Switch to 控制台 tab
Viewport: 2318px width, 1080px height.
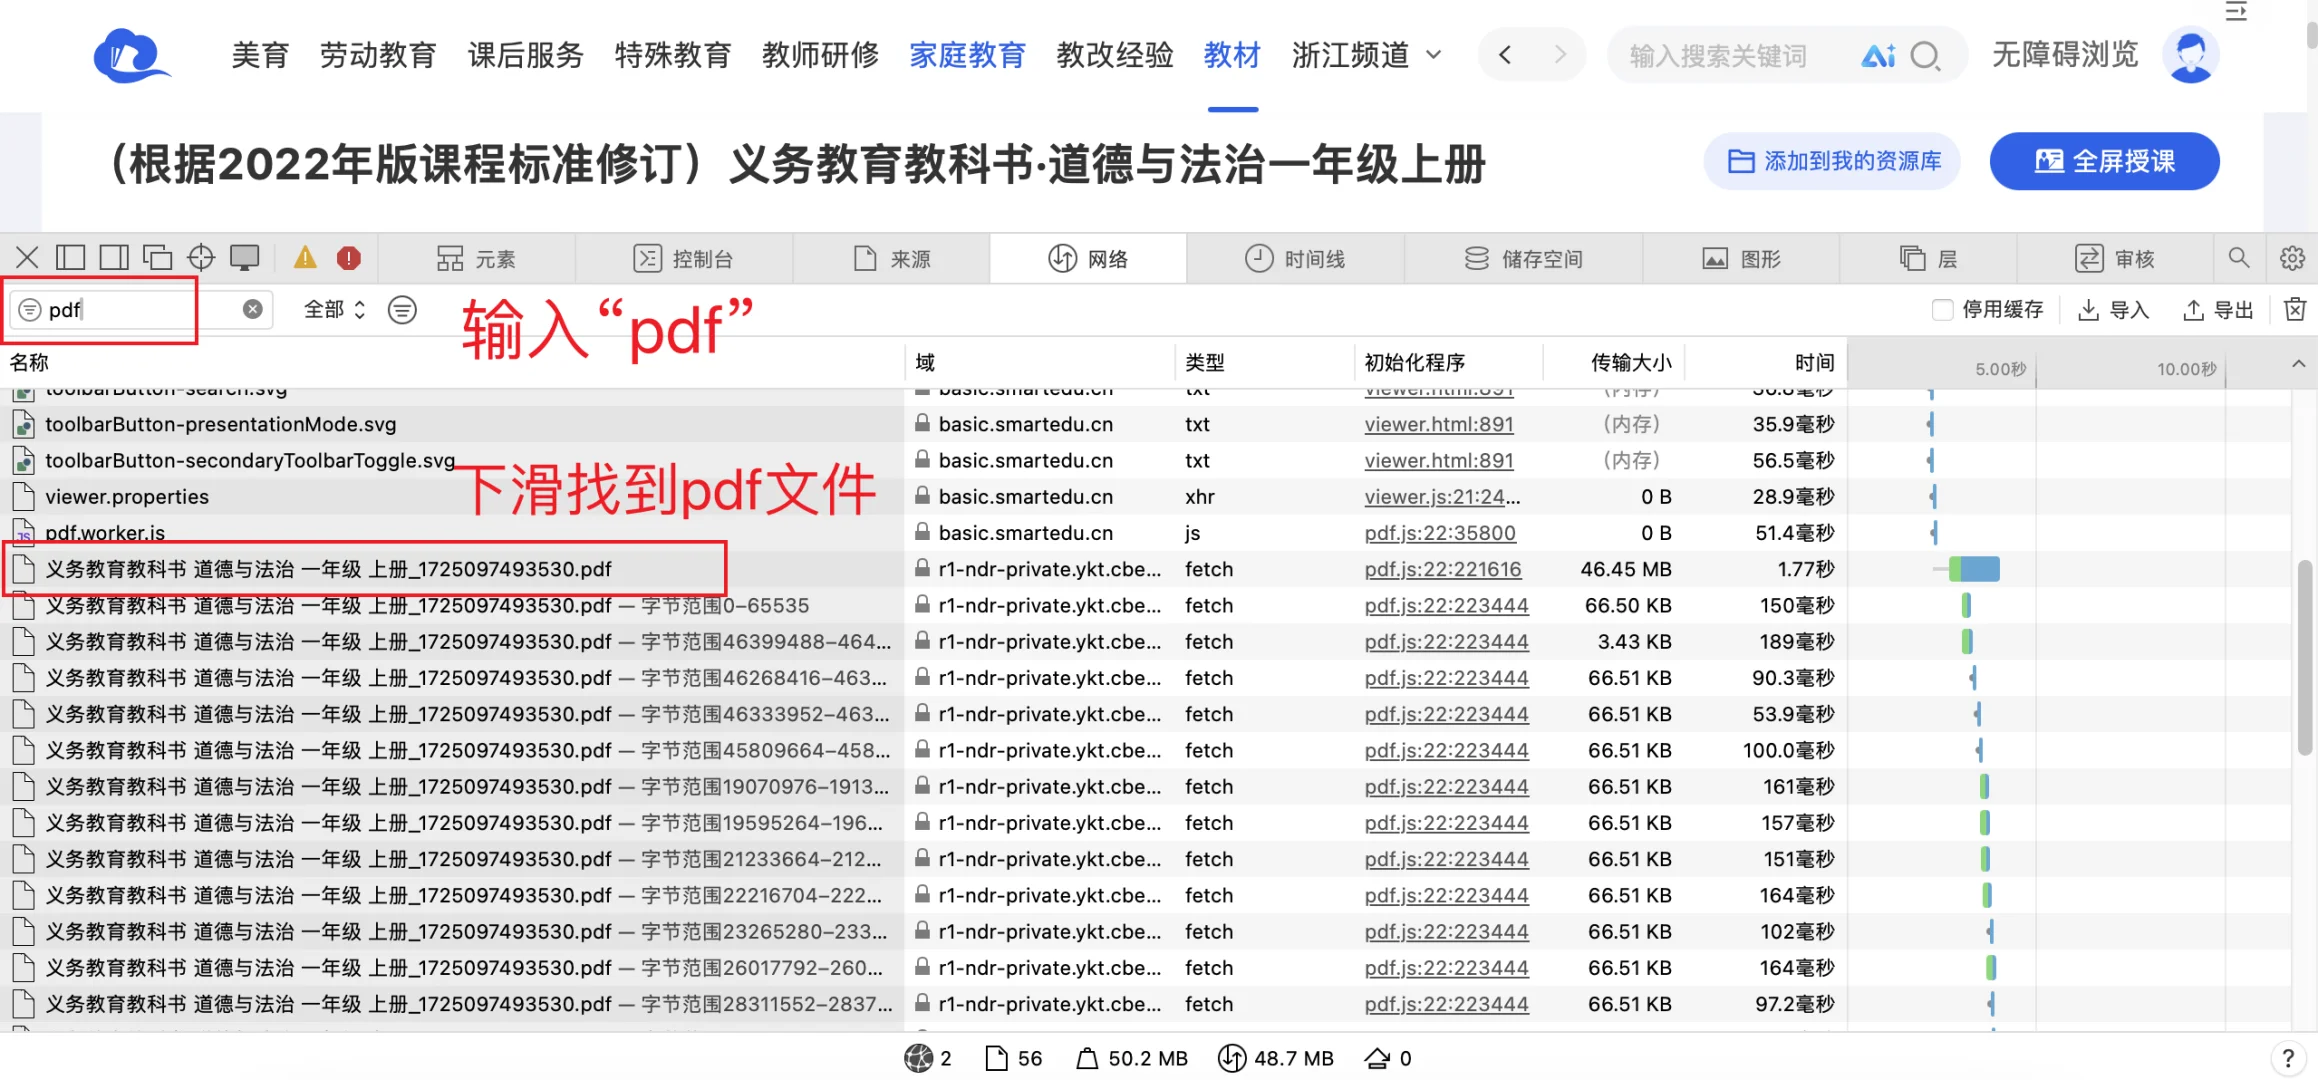(684, 259)
